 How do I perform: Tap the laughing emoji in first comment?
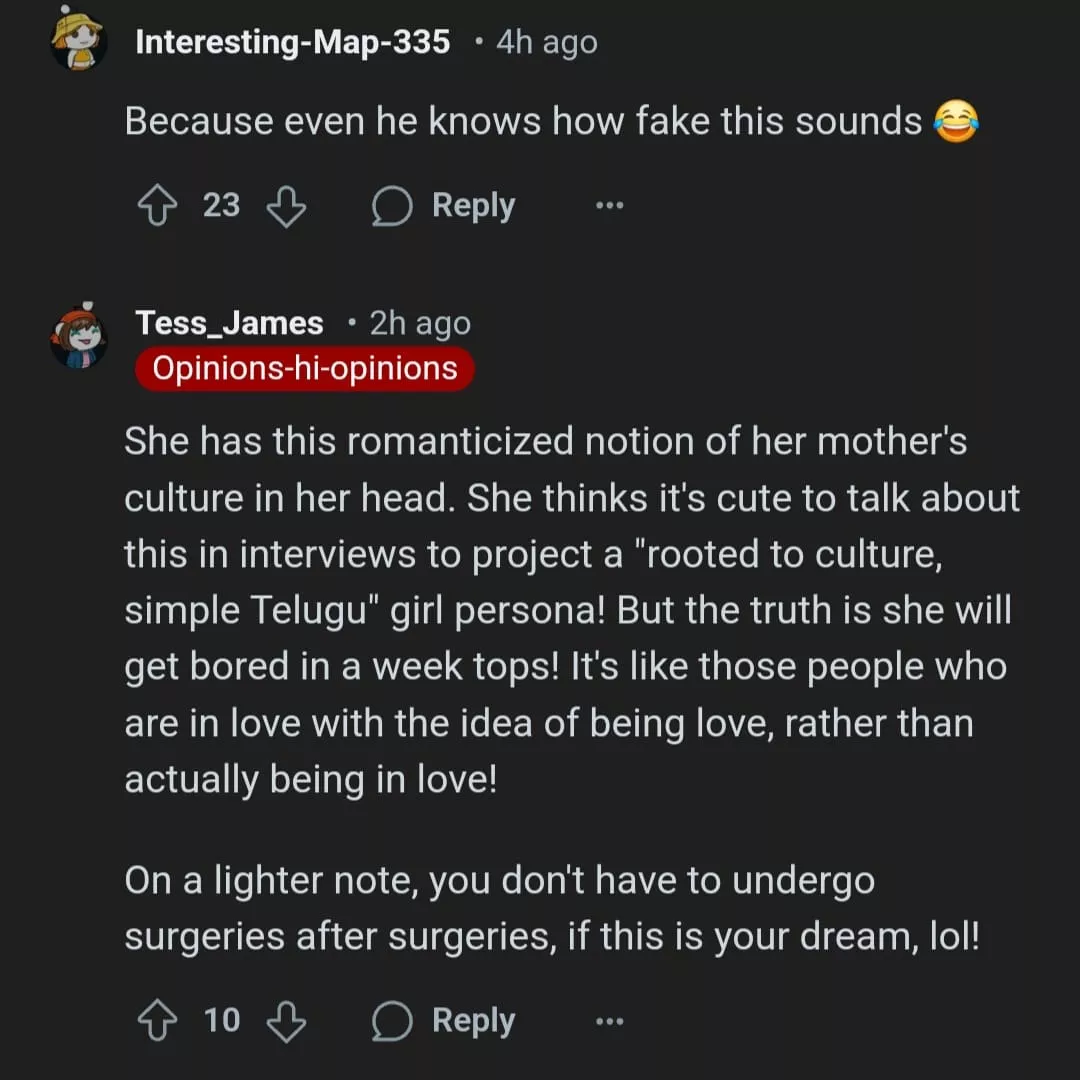pyautogui.click(x=955, y=122)
